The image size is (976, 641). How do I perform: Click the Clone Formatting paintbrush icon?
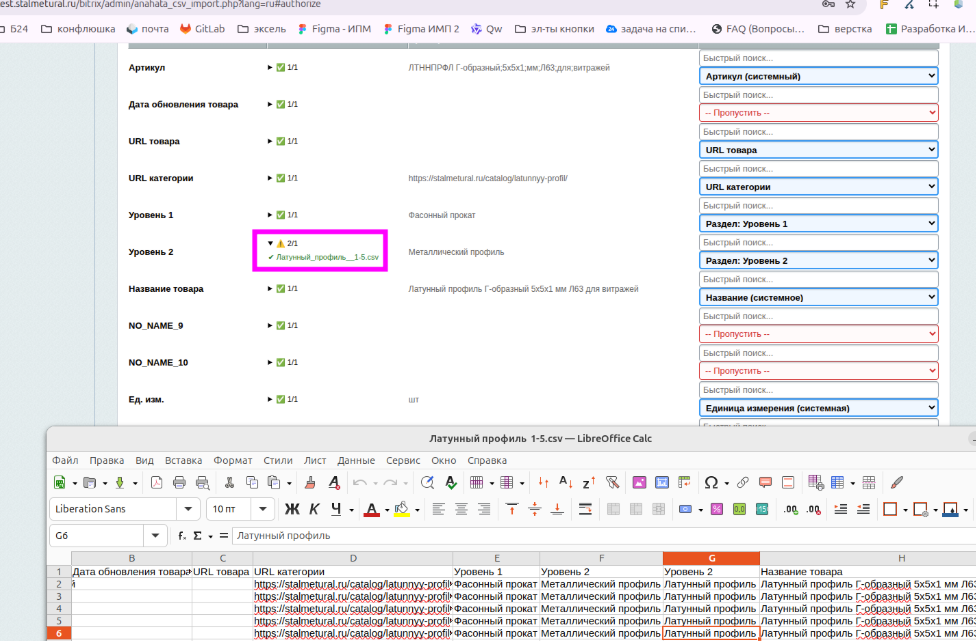click(x=309, y=483)
